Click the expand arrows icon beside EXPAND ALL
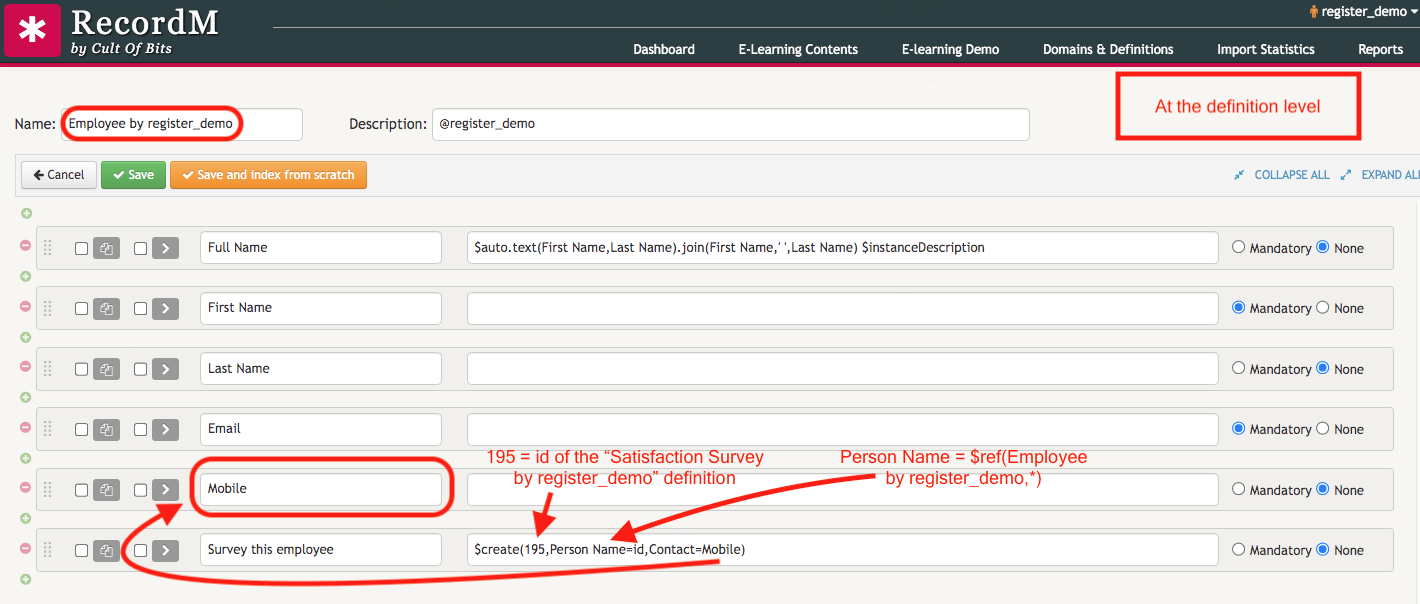Screen dimensions: 1420x604 (x=1346, y=175)
